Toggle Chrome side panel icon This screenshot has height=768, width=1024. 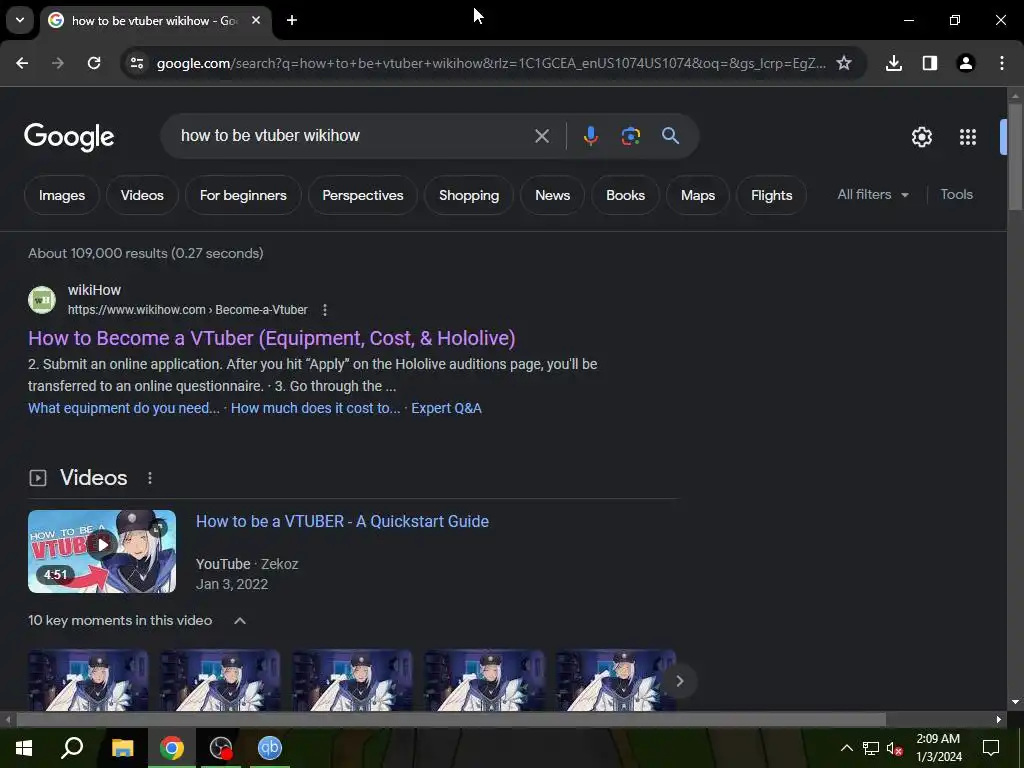click(x=930, y=63)
